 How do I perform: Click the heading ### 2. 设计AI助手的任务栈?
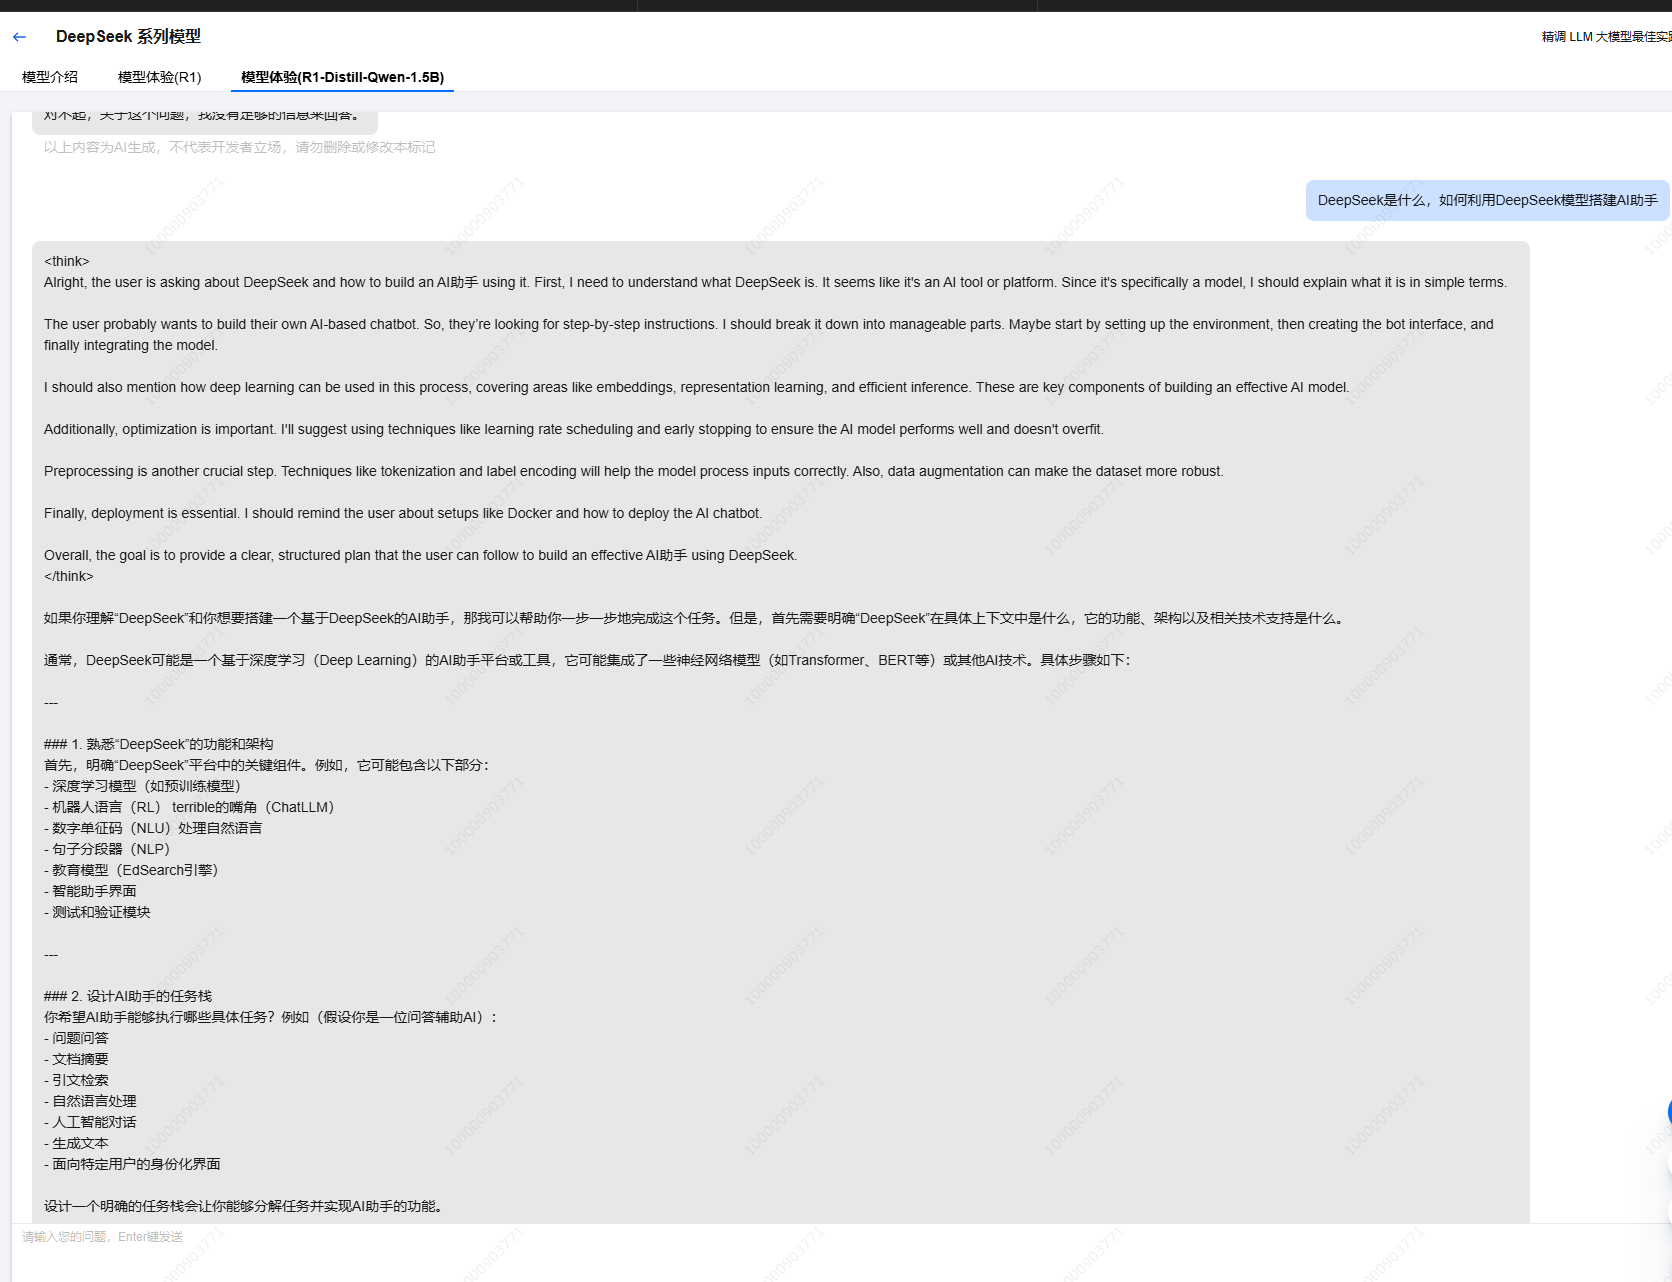click(128, 996)
